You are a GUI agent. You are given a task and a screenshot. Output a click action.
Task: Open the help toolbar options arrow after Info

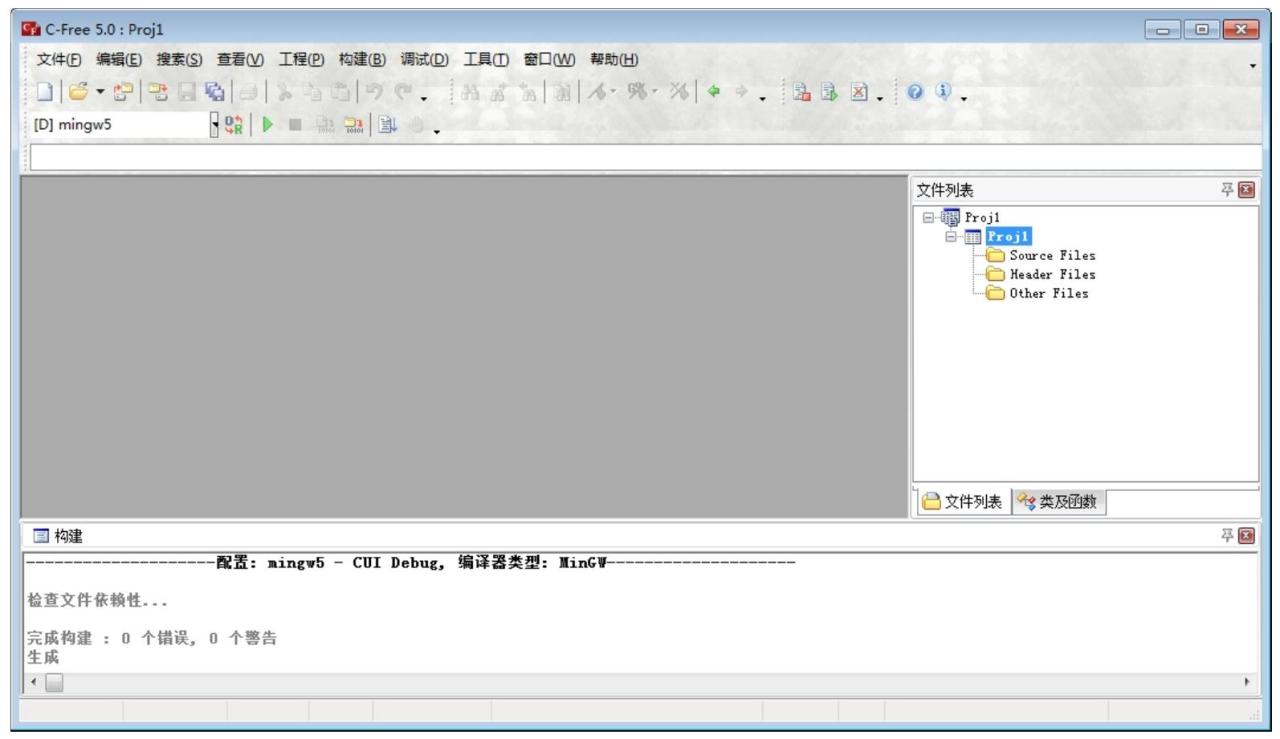(x=964, y=98)
